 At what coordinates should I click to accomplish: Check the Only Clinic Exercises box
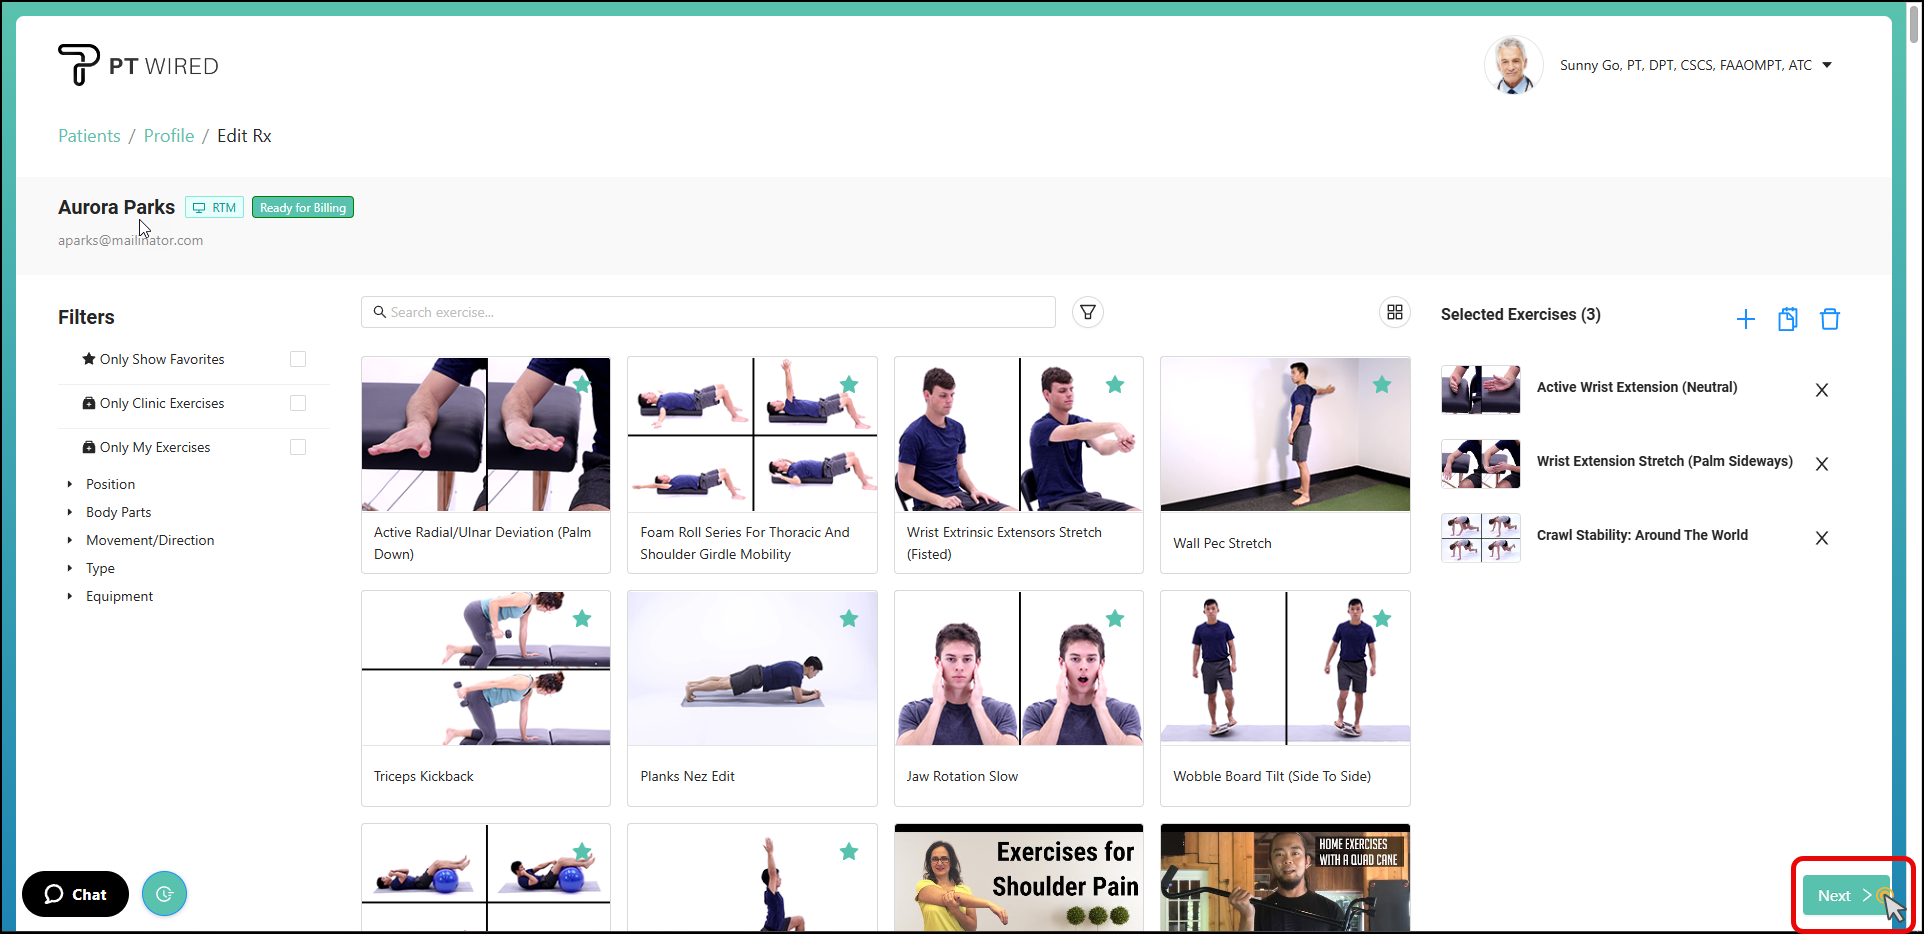click(297, 403)
